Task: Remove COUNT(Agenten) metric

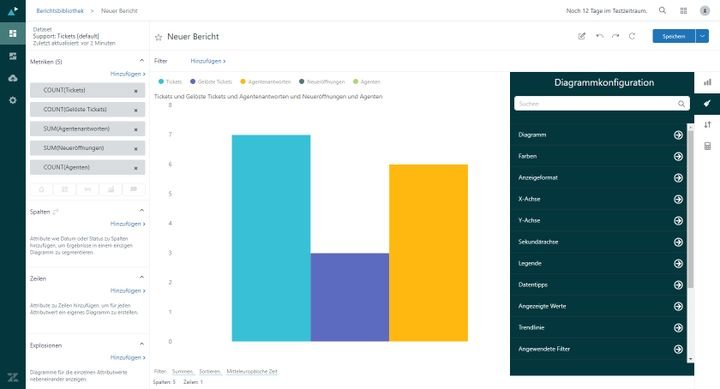Action: click(135, 168)
